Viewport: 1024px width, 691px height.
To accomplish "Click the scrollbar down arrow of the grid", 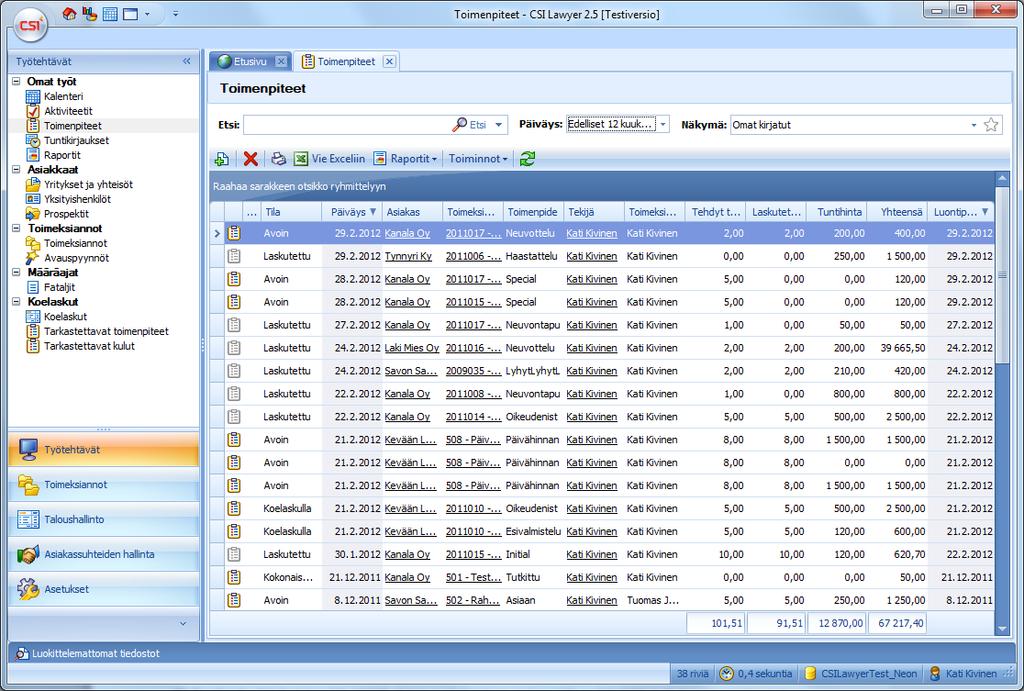I will tap(1002, 630).
